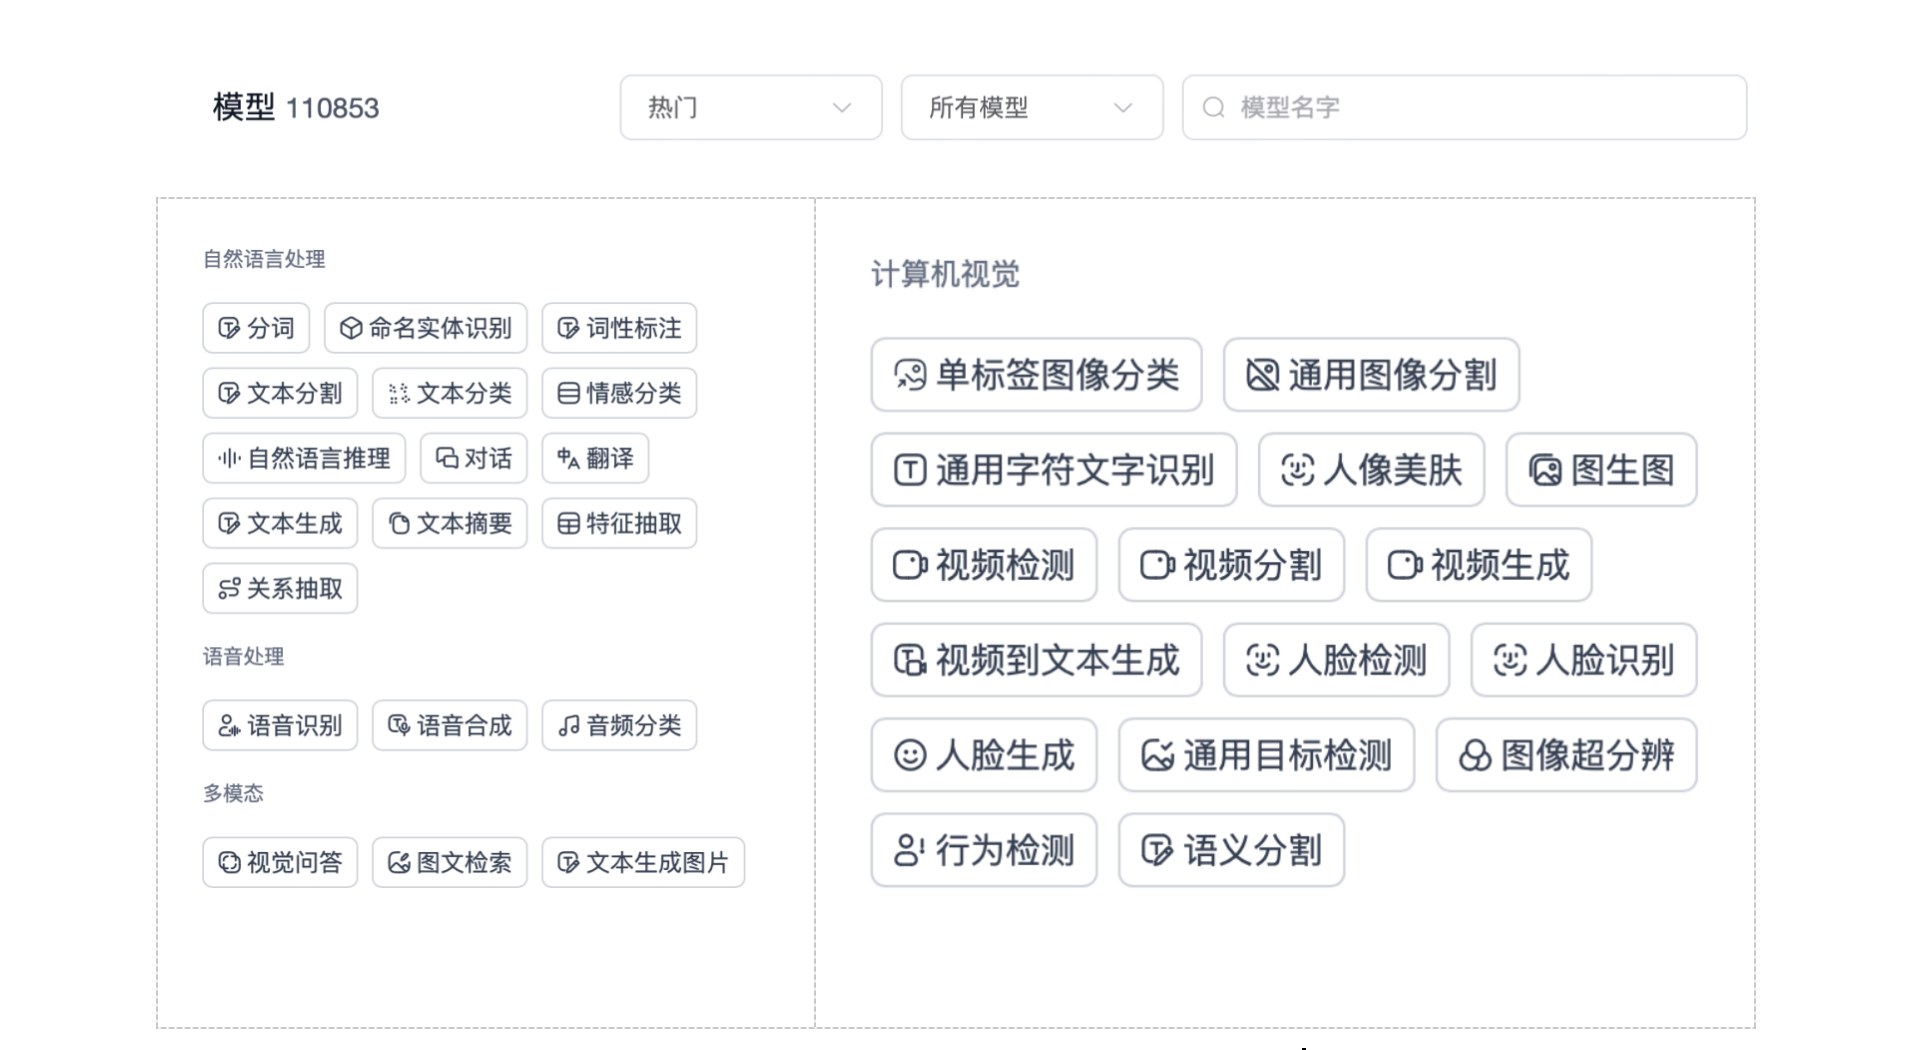Click the 通用目标检测 button
The height and width of the screenshot is (1050, 1924).
pyautogui.click(x=1266, y=756)
